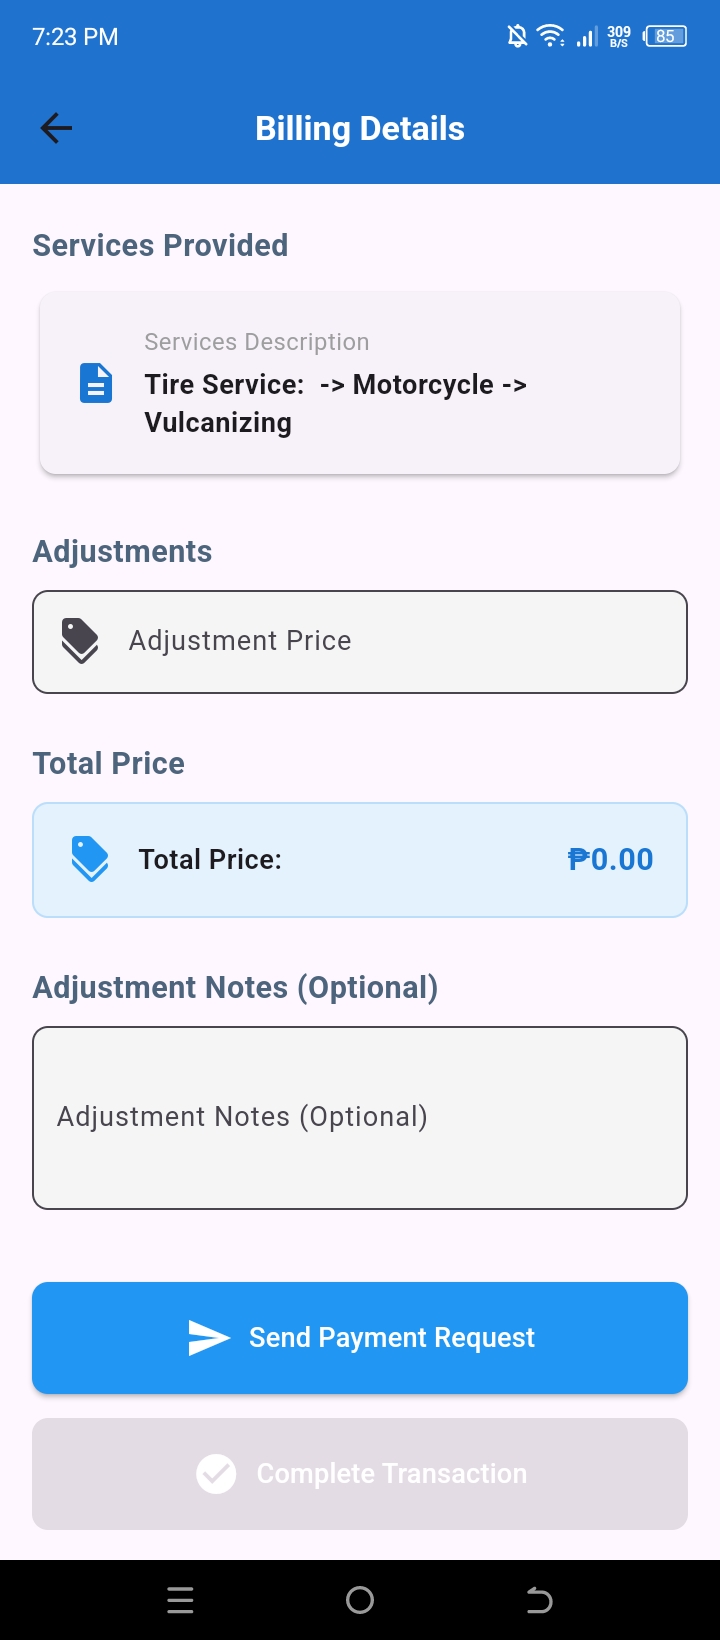Click the document icon in Services Description
Viewport: 720px width, 1640px height.
(96, 383)
